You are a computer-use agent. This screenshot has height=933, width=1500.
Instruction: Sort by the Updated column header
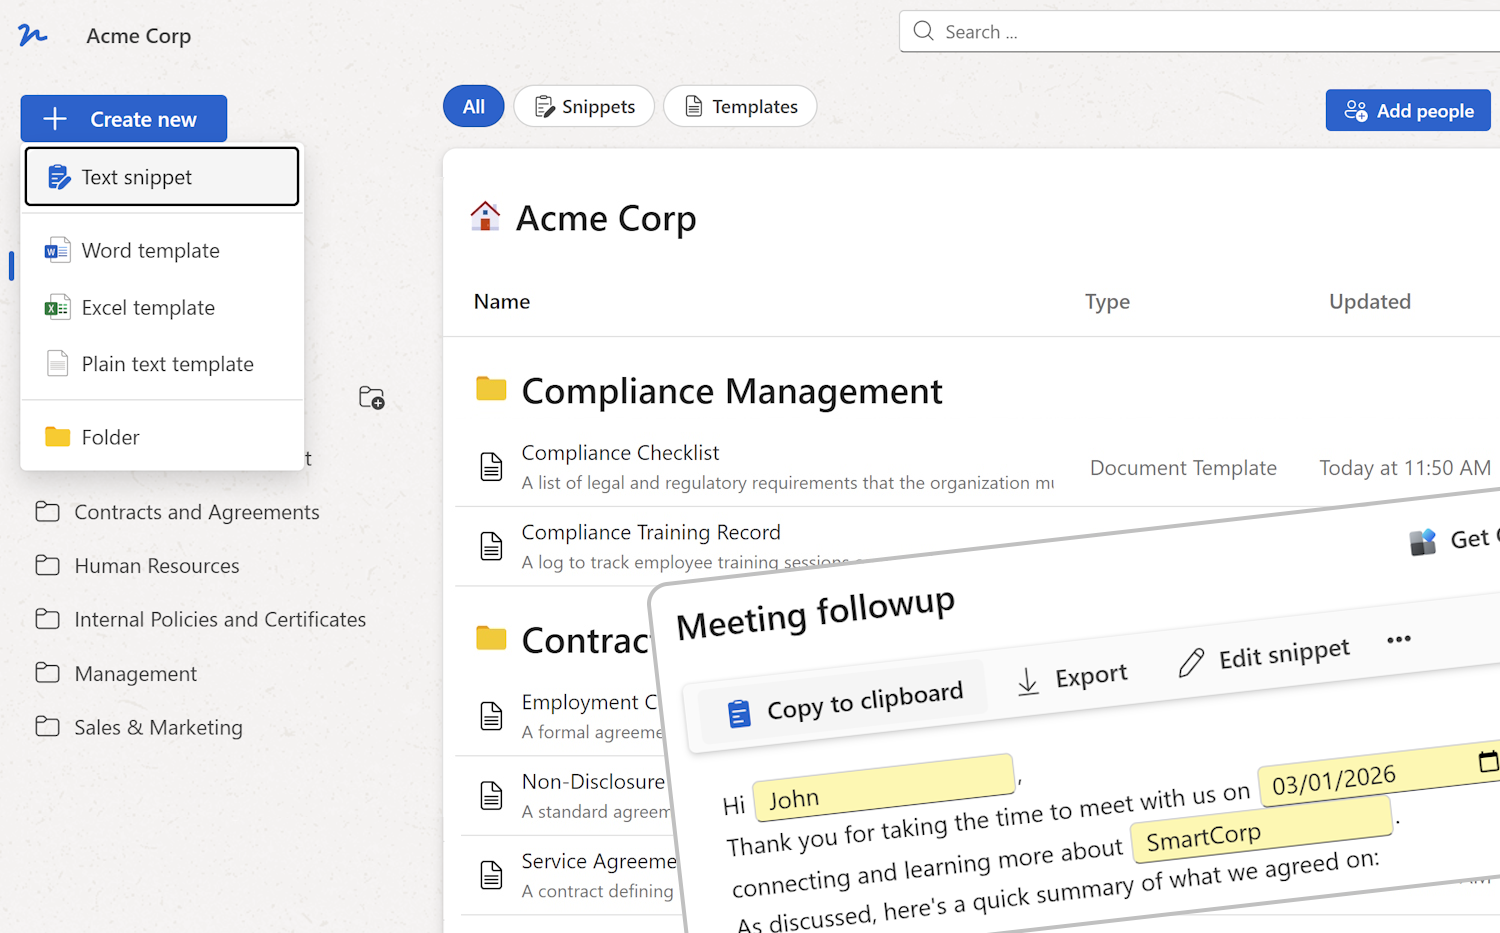click(x=1369, y=302)
